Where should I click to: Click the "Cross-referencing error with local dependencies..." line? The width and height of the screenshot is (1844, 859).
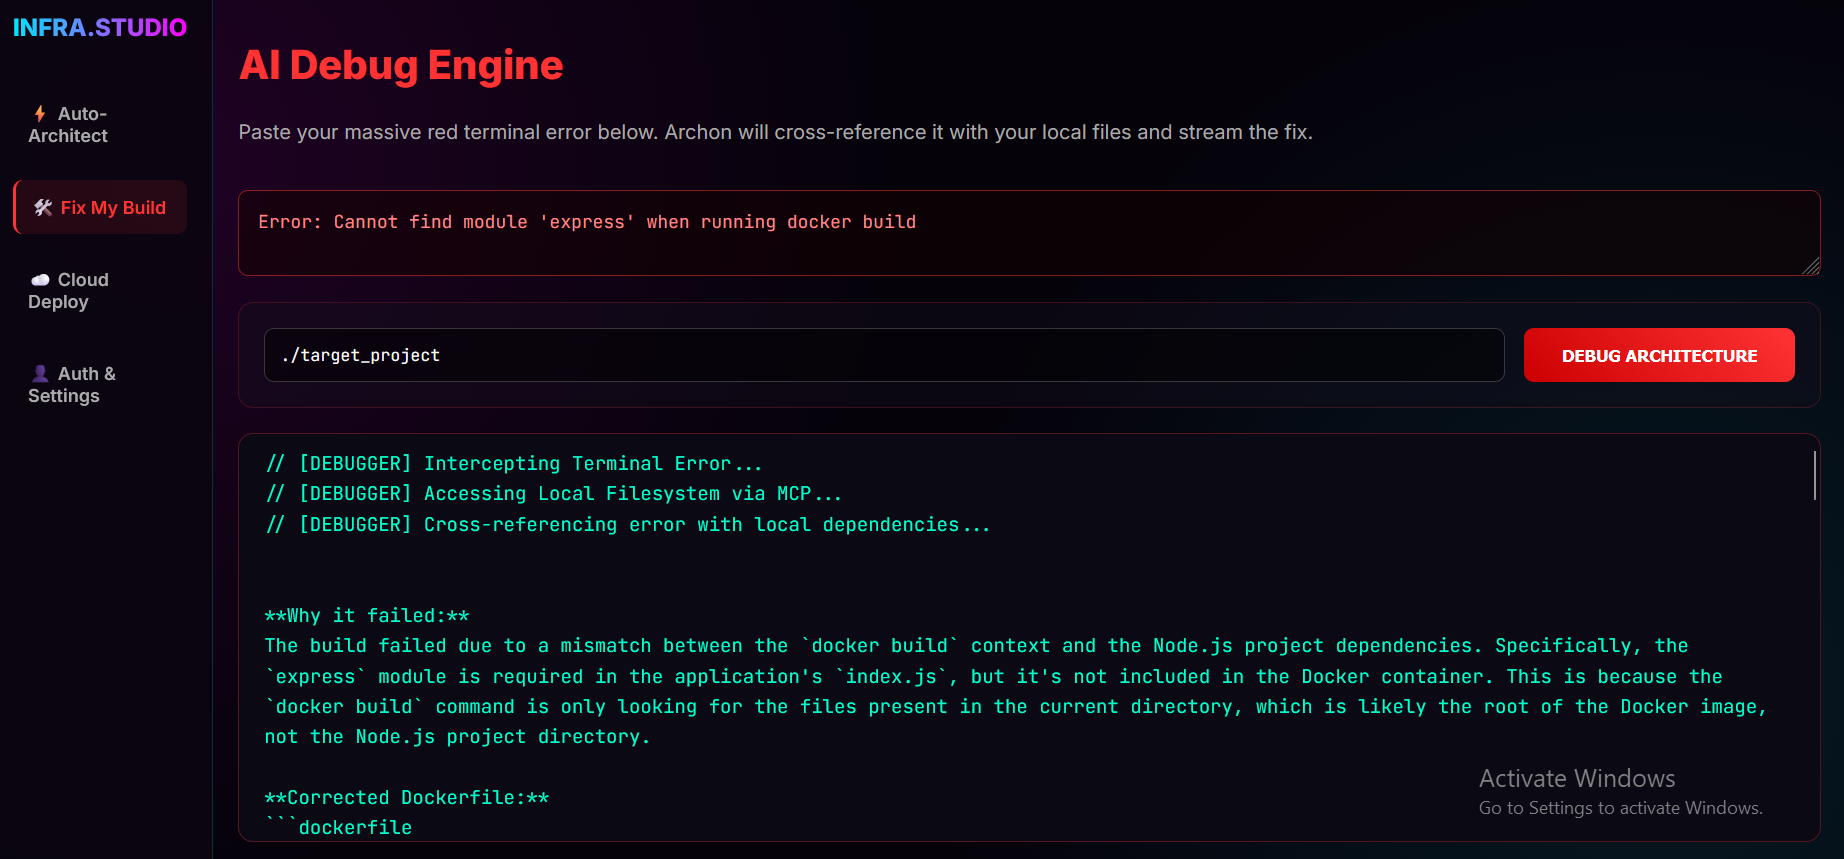coord(628,525)
